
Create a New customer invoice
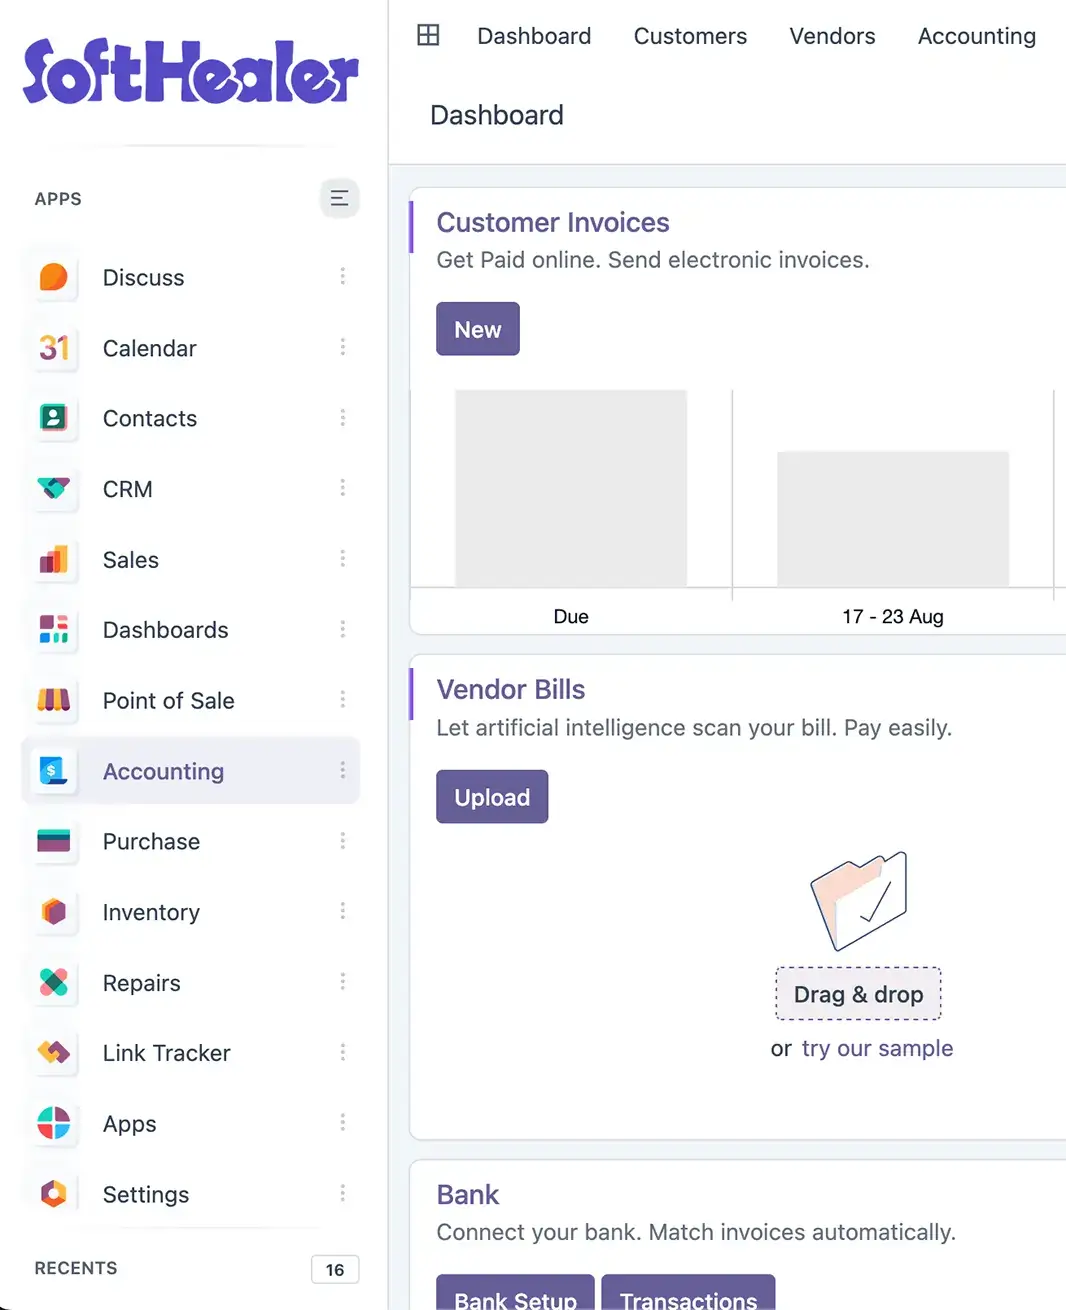[478, 329]
